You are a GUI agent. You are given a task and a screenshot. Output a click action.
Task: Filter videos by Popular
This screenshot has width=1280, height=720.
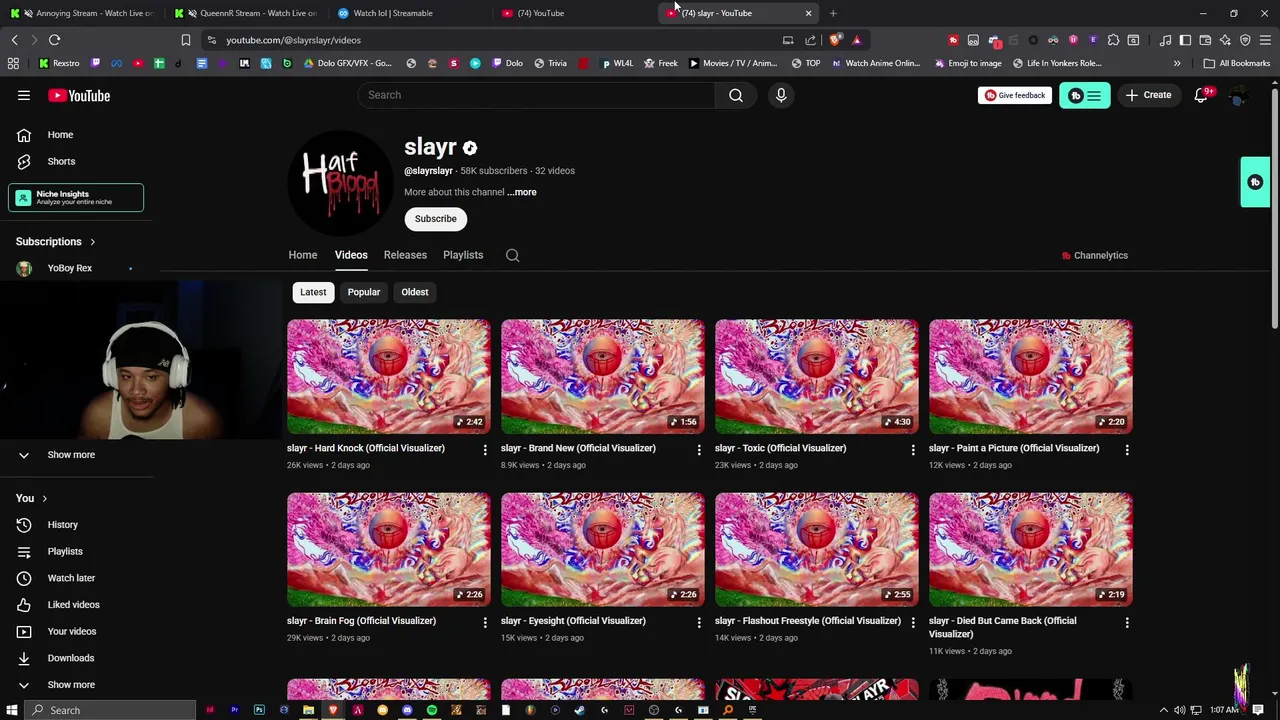(364, 292)
